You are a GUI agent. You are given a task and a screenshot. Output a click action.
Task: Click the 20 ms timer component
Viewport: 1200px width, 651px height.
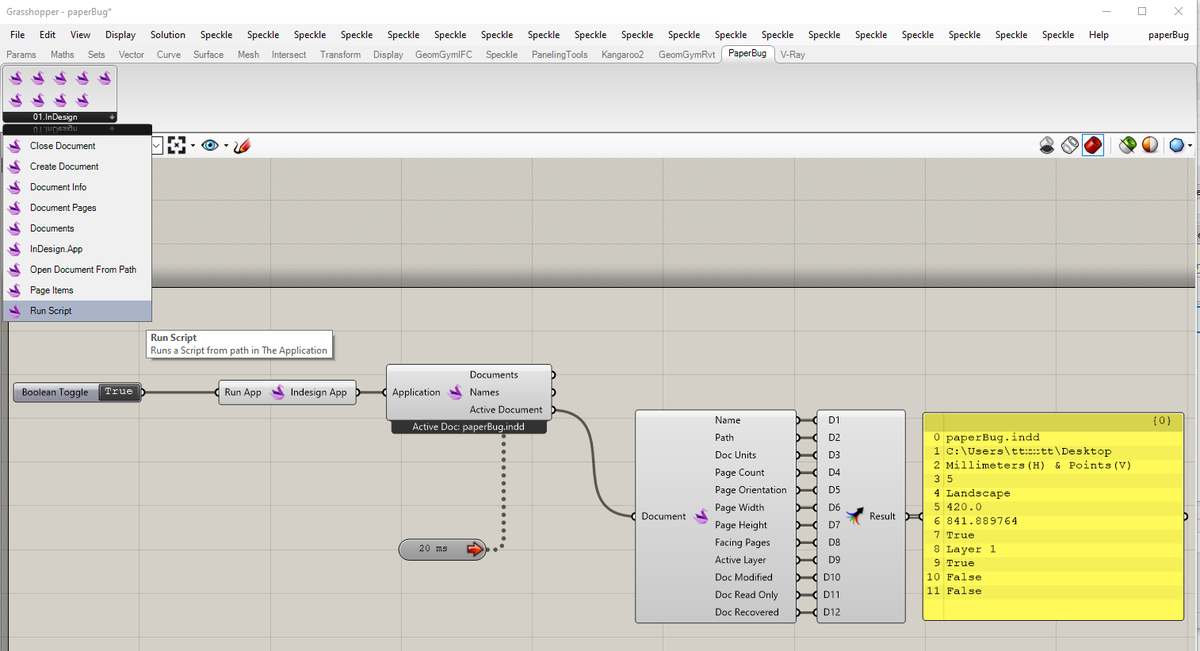pos(441,548)
